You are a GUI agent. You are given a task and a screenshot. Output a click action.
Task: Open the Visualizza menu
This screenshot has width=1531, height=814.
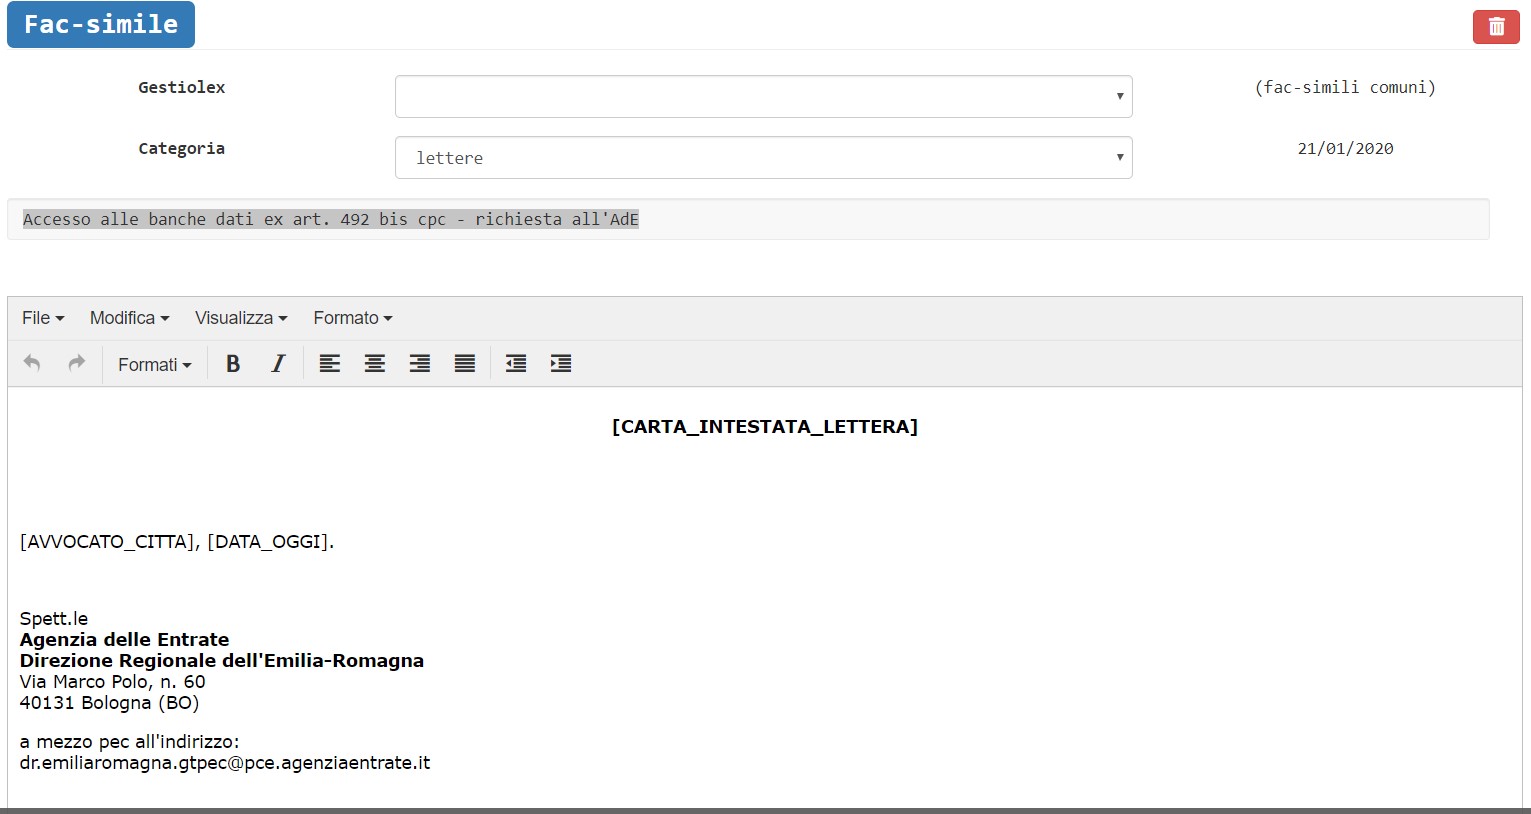click(239, 317)
